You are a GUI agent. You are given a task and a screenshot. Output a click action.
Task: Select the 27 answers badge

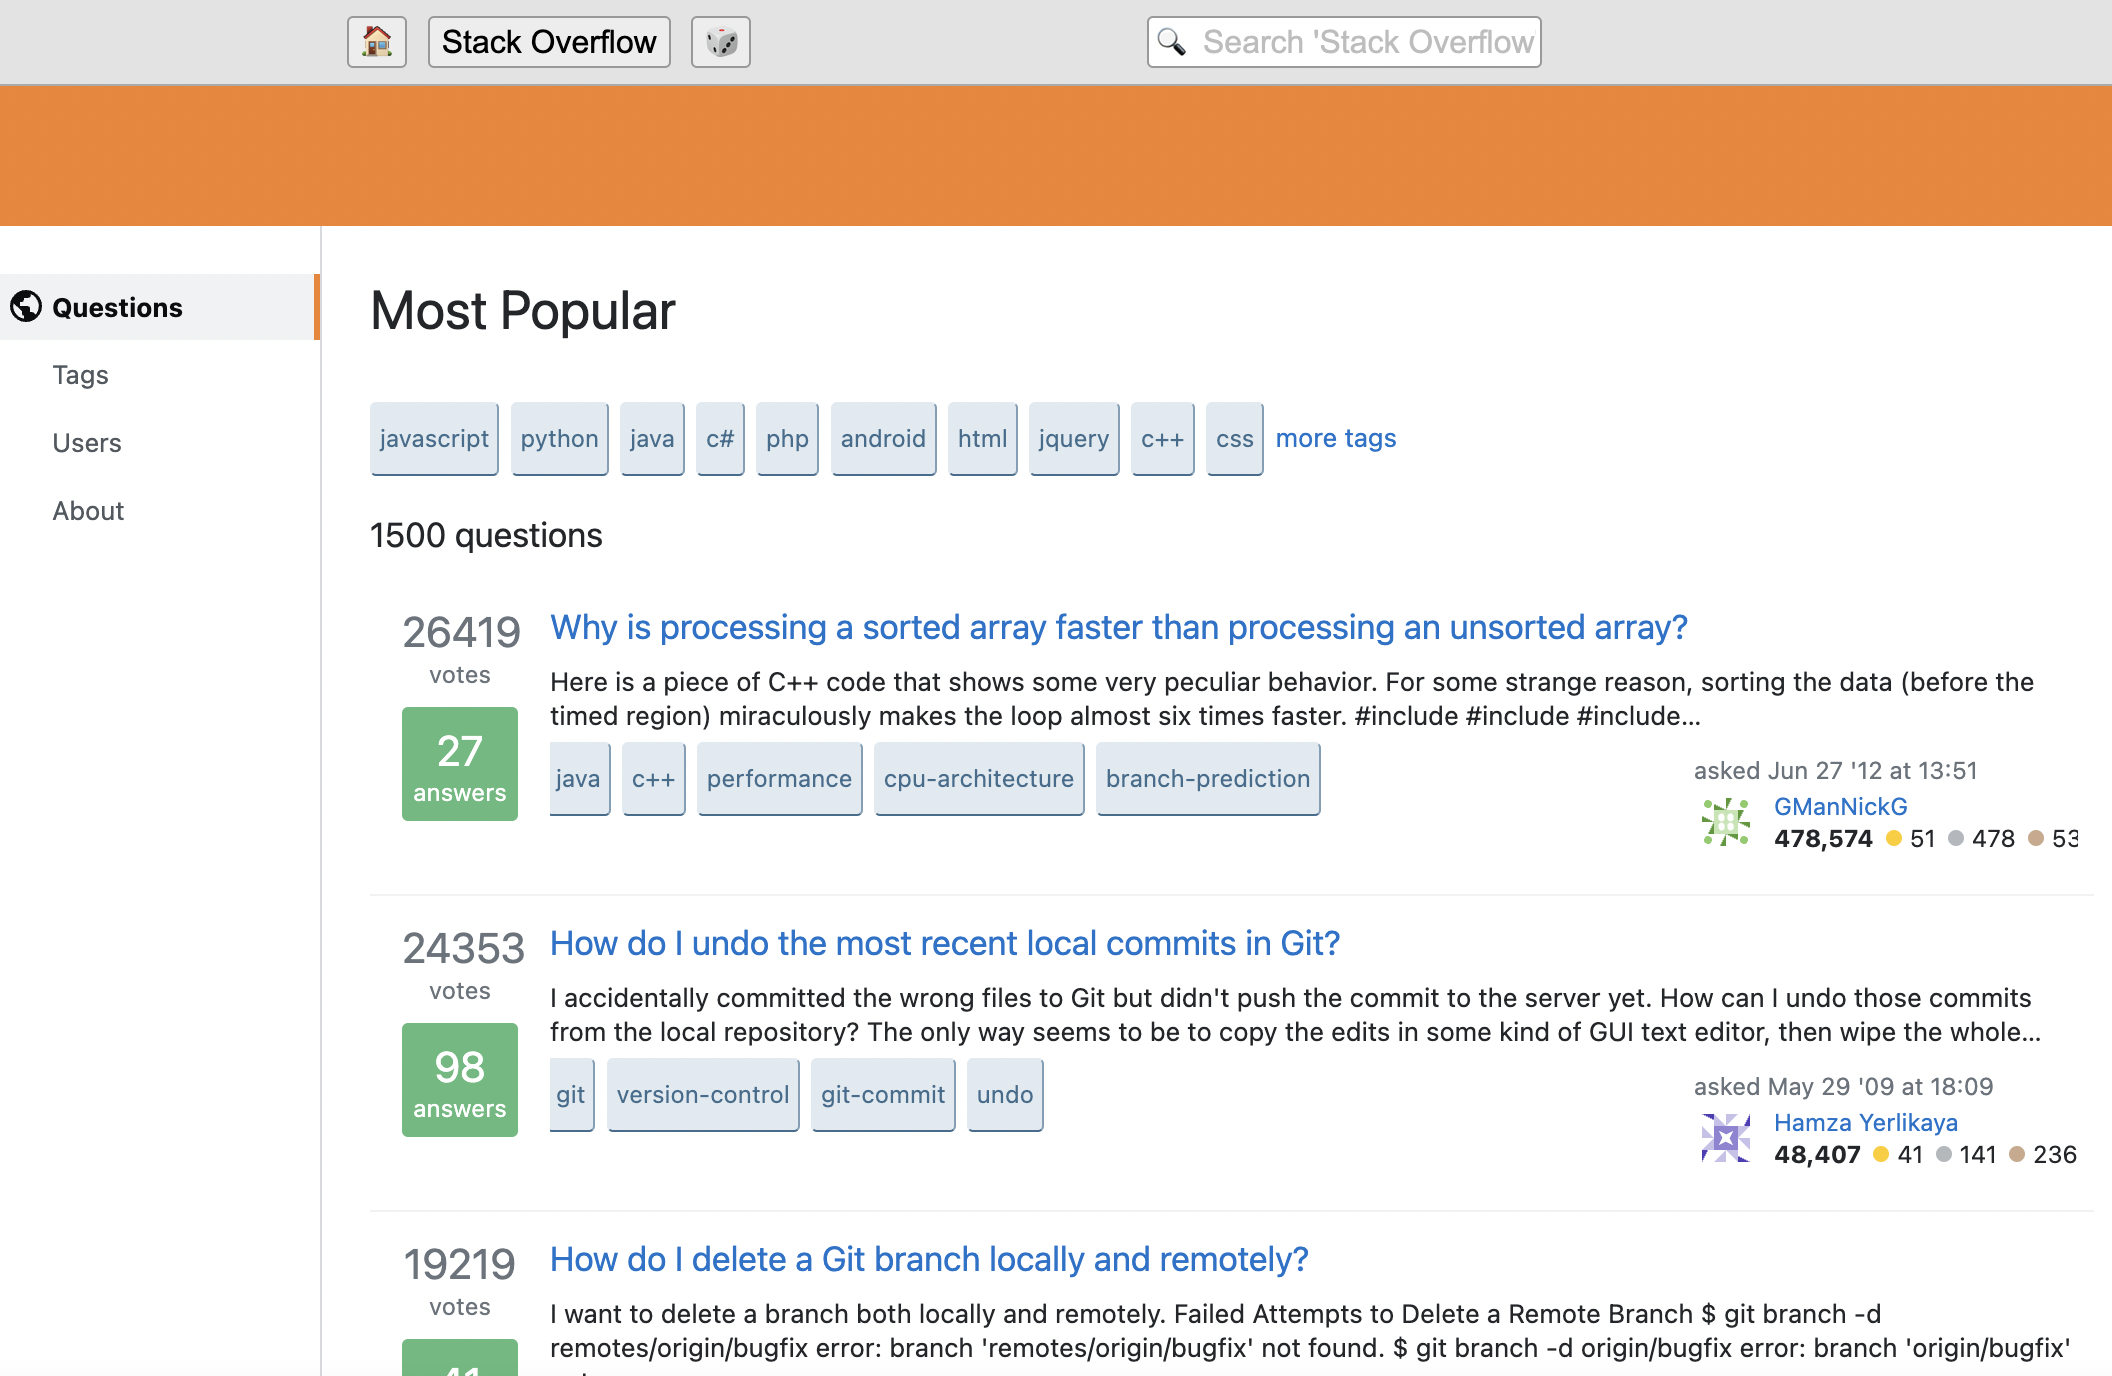[460, 764]
